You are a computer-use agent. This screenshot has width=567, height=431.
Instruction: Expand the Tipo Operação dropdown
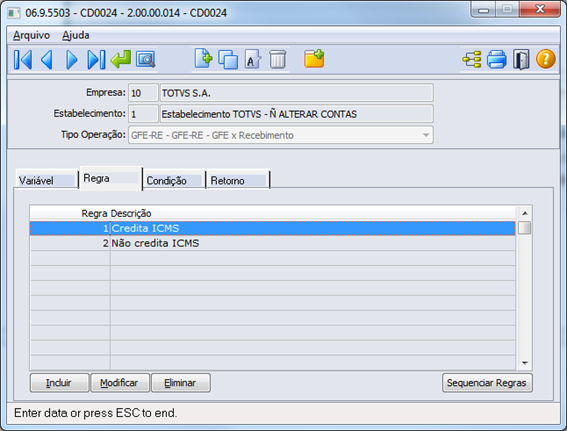426,135
